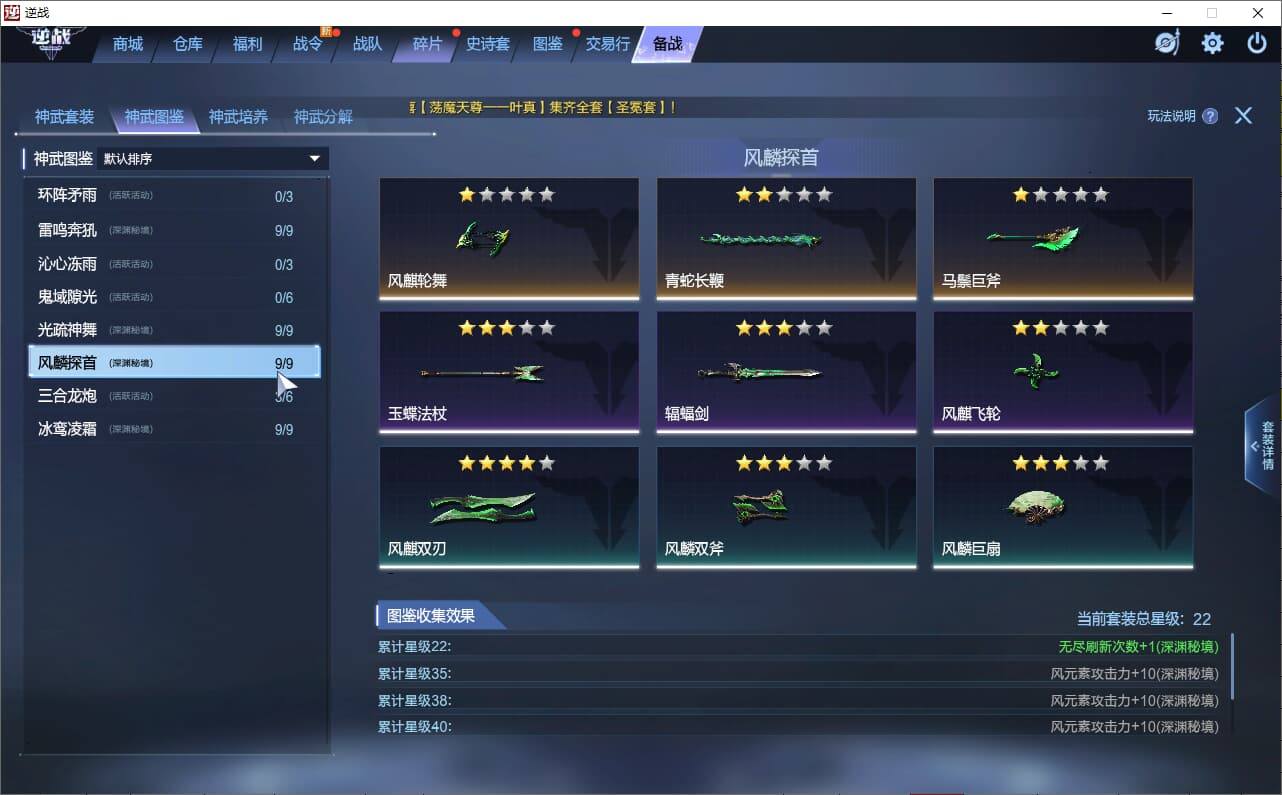Open the 玉蝶法杖 weapon card
Image resolution: width=1282 pixels, height=795 pixels.
coord(509,373)
